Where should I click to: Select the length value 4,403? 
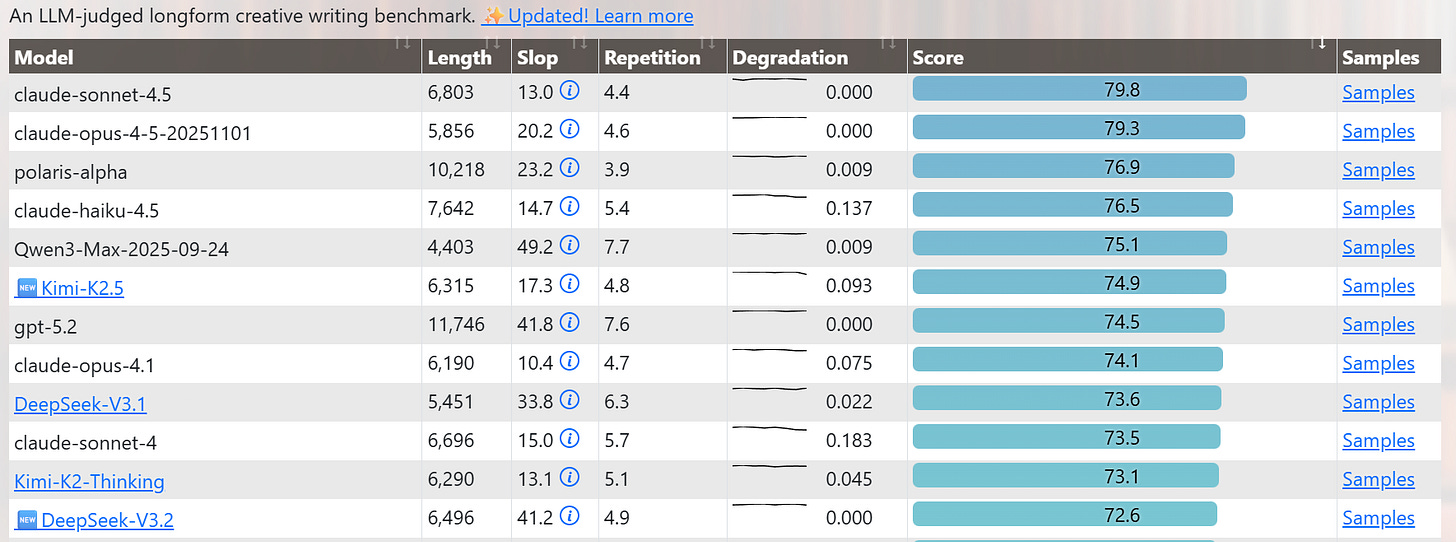pos(451,247)
